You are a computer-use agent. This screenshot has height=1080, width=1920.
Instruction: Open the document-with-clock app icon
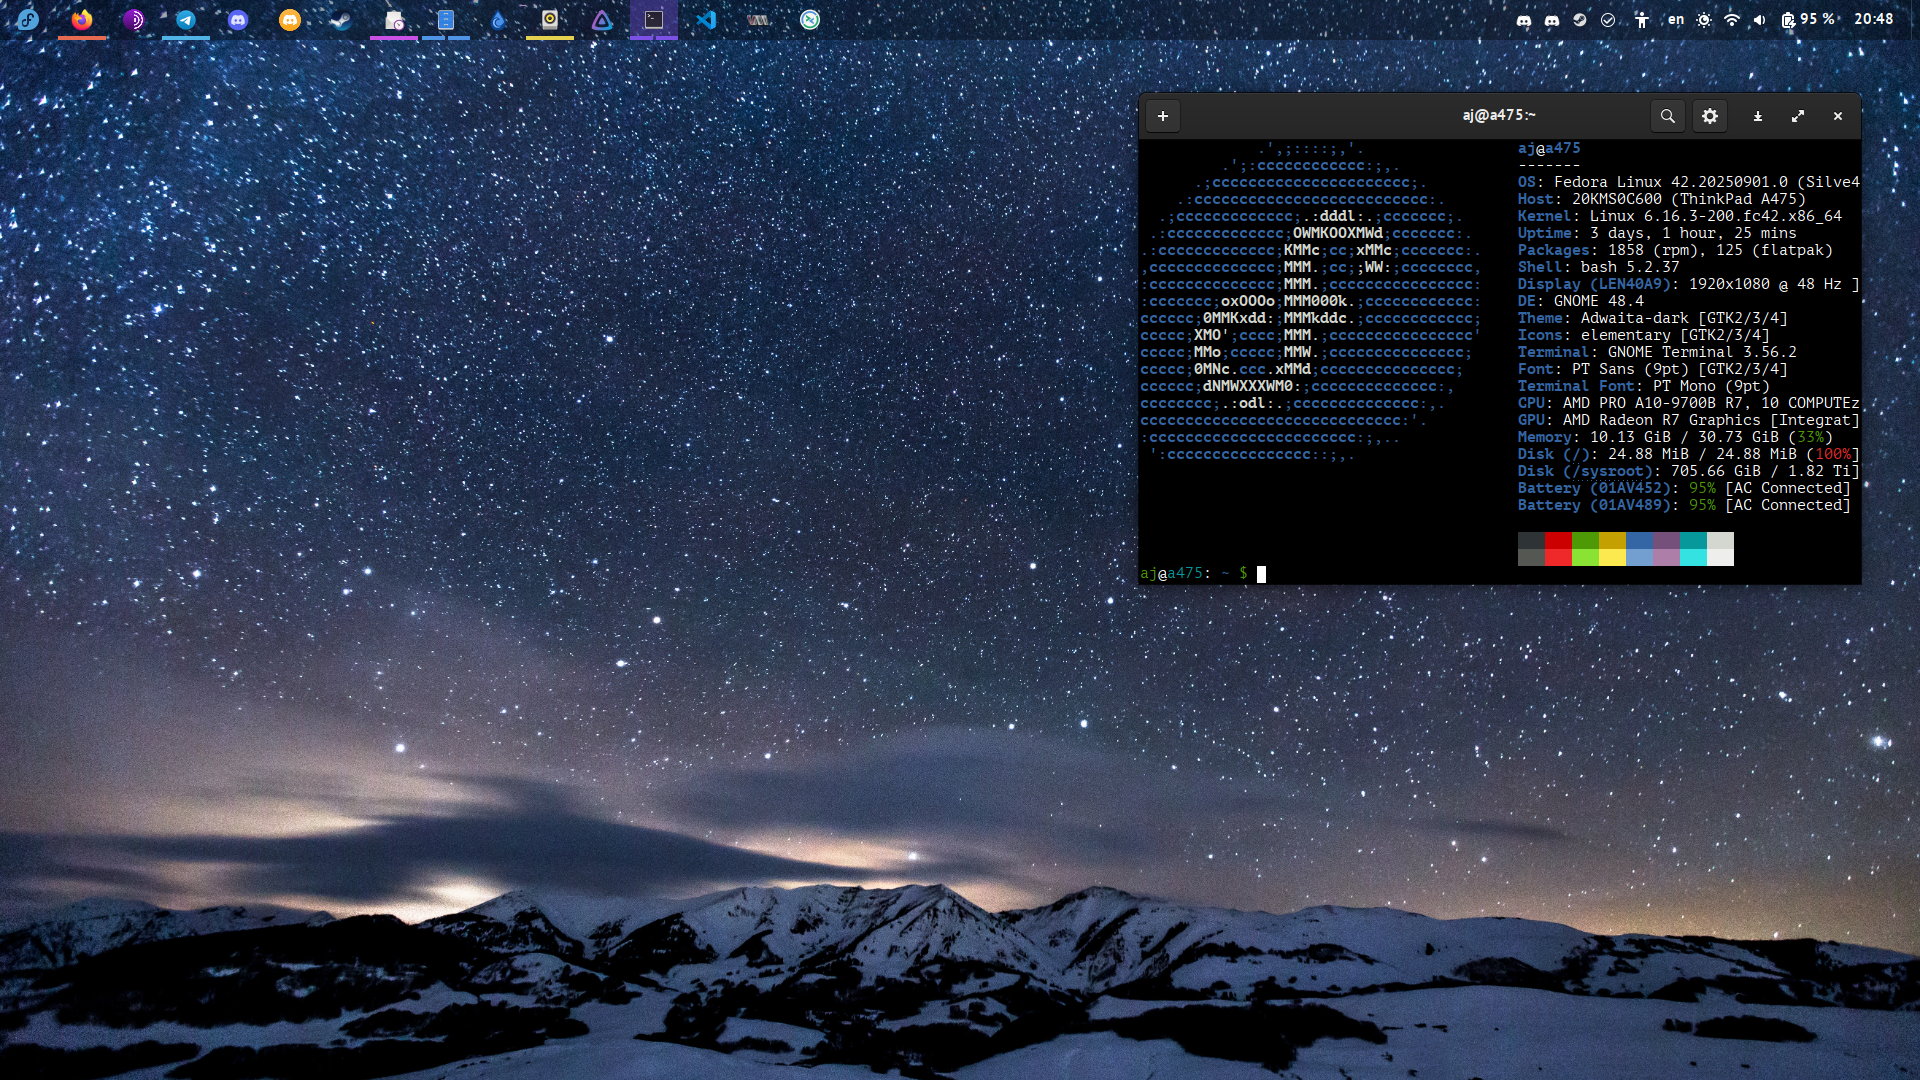pos(394,19)
